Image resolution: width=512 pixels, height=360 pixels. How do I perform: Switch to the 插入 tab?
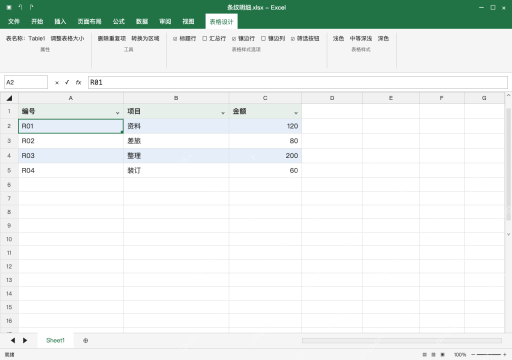click(x=60, y=21)
